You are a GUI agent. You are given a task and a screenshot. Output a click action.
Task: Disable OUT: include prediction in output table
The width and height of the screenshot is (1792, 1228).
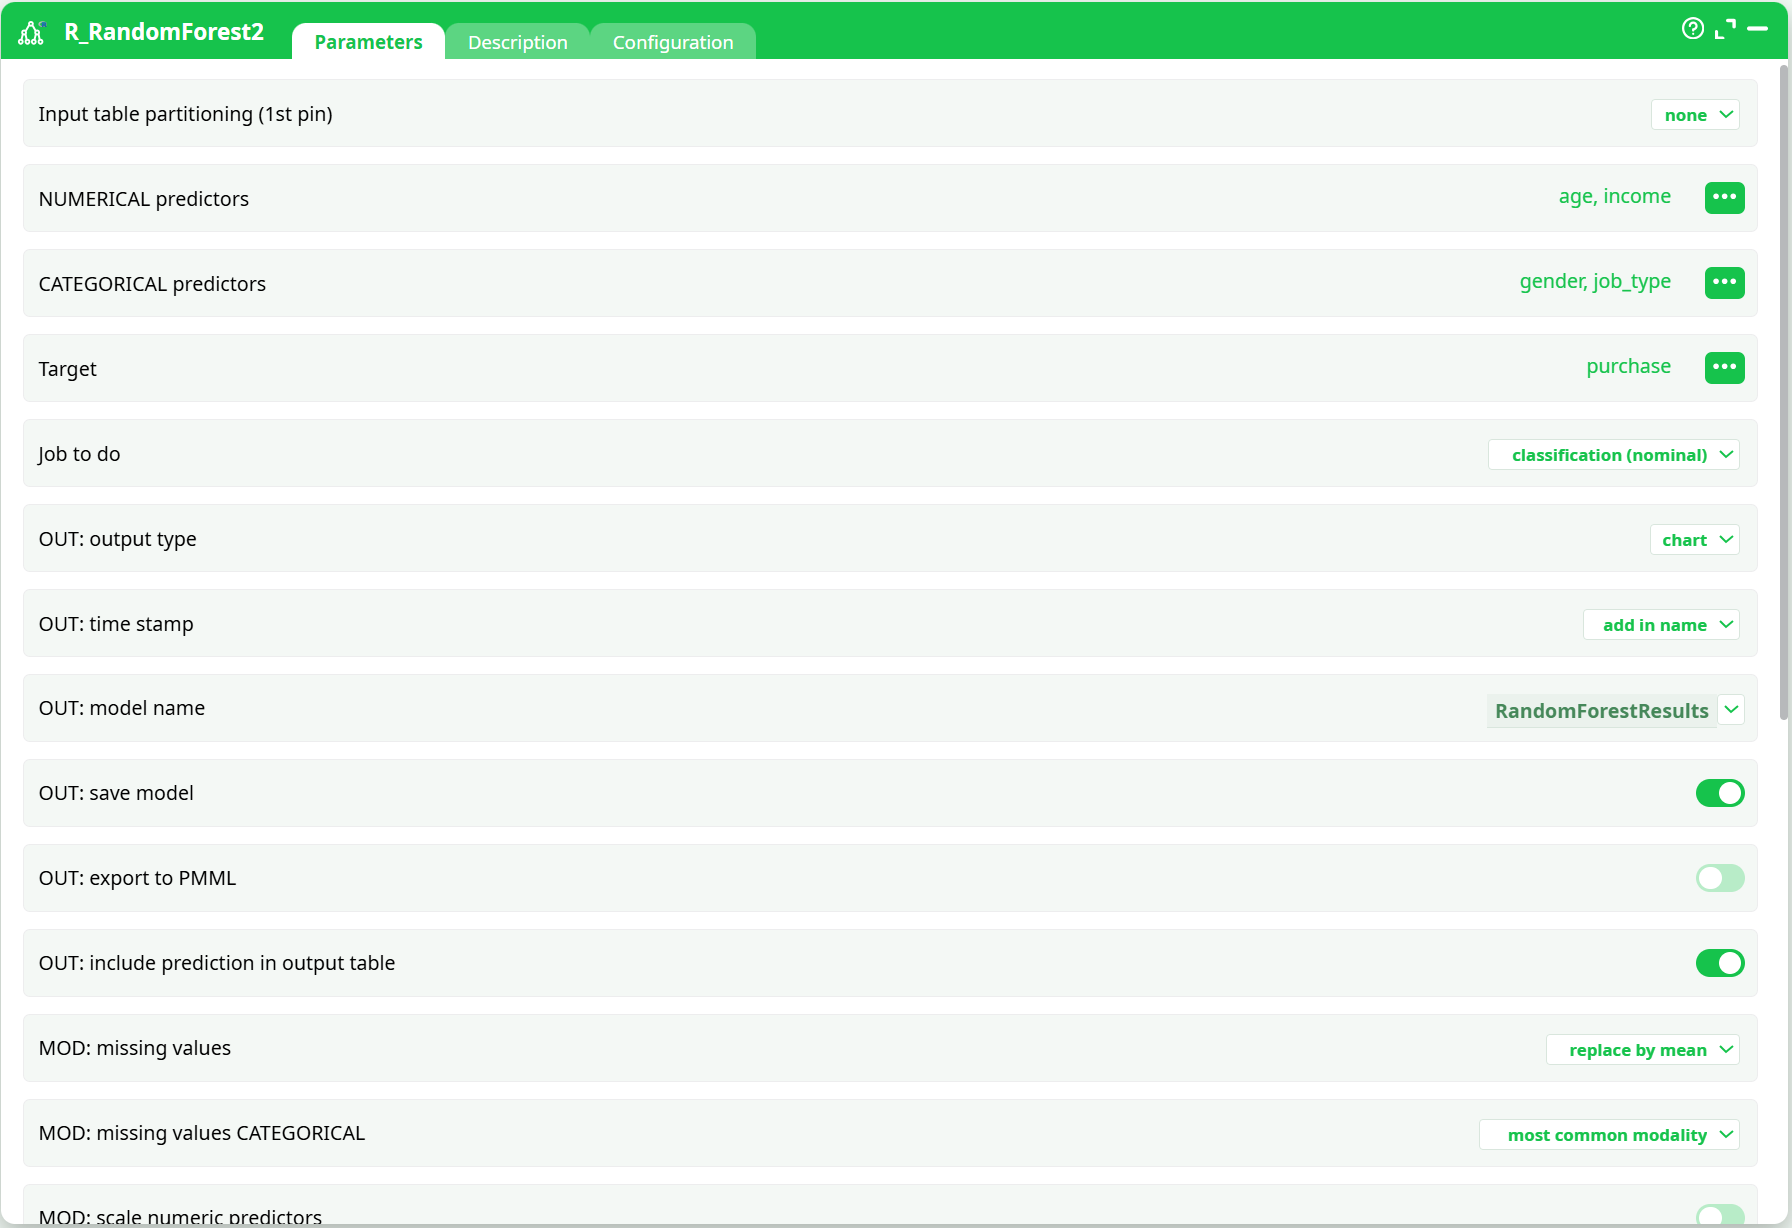point(1719,963)
